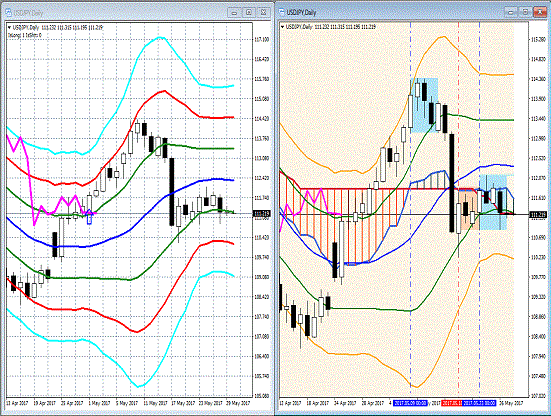Image resolution: width=551 pixels, height=416 pixels.
Task: Maximize the left USDJPY,Daily chart window
Action: tap(249, 13)
